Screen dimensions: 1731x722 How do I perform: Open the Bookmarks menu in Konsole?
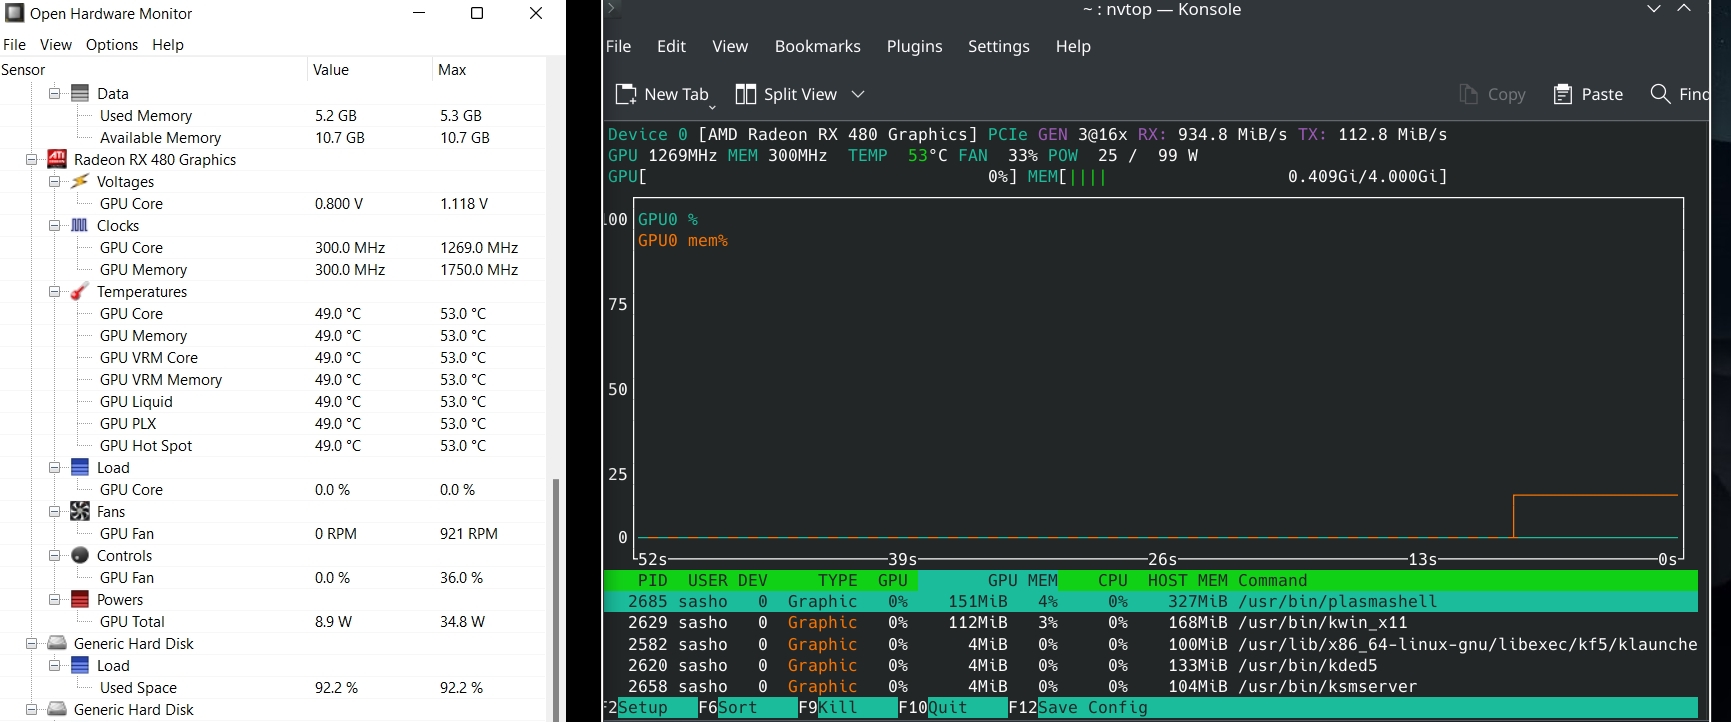click(817, 47)
